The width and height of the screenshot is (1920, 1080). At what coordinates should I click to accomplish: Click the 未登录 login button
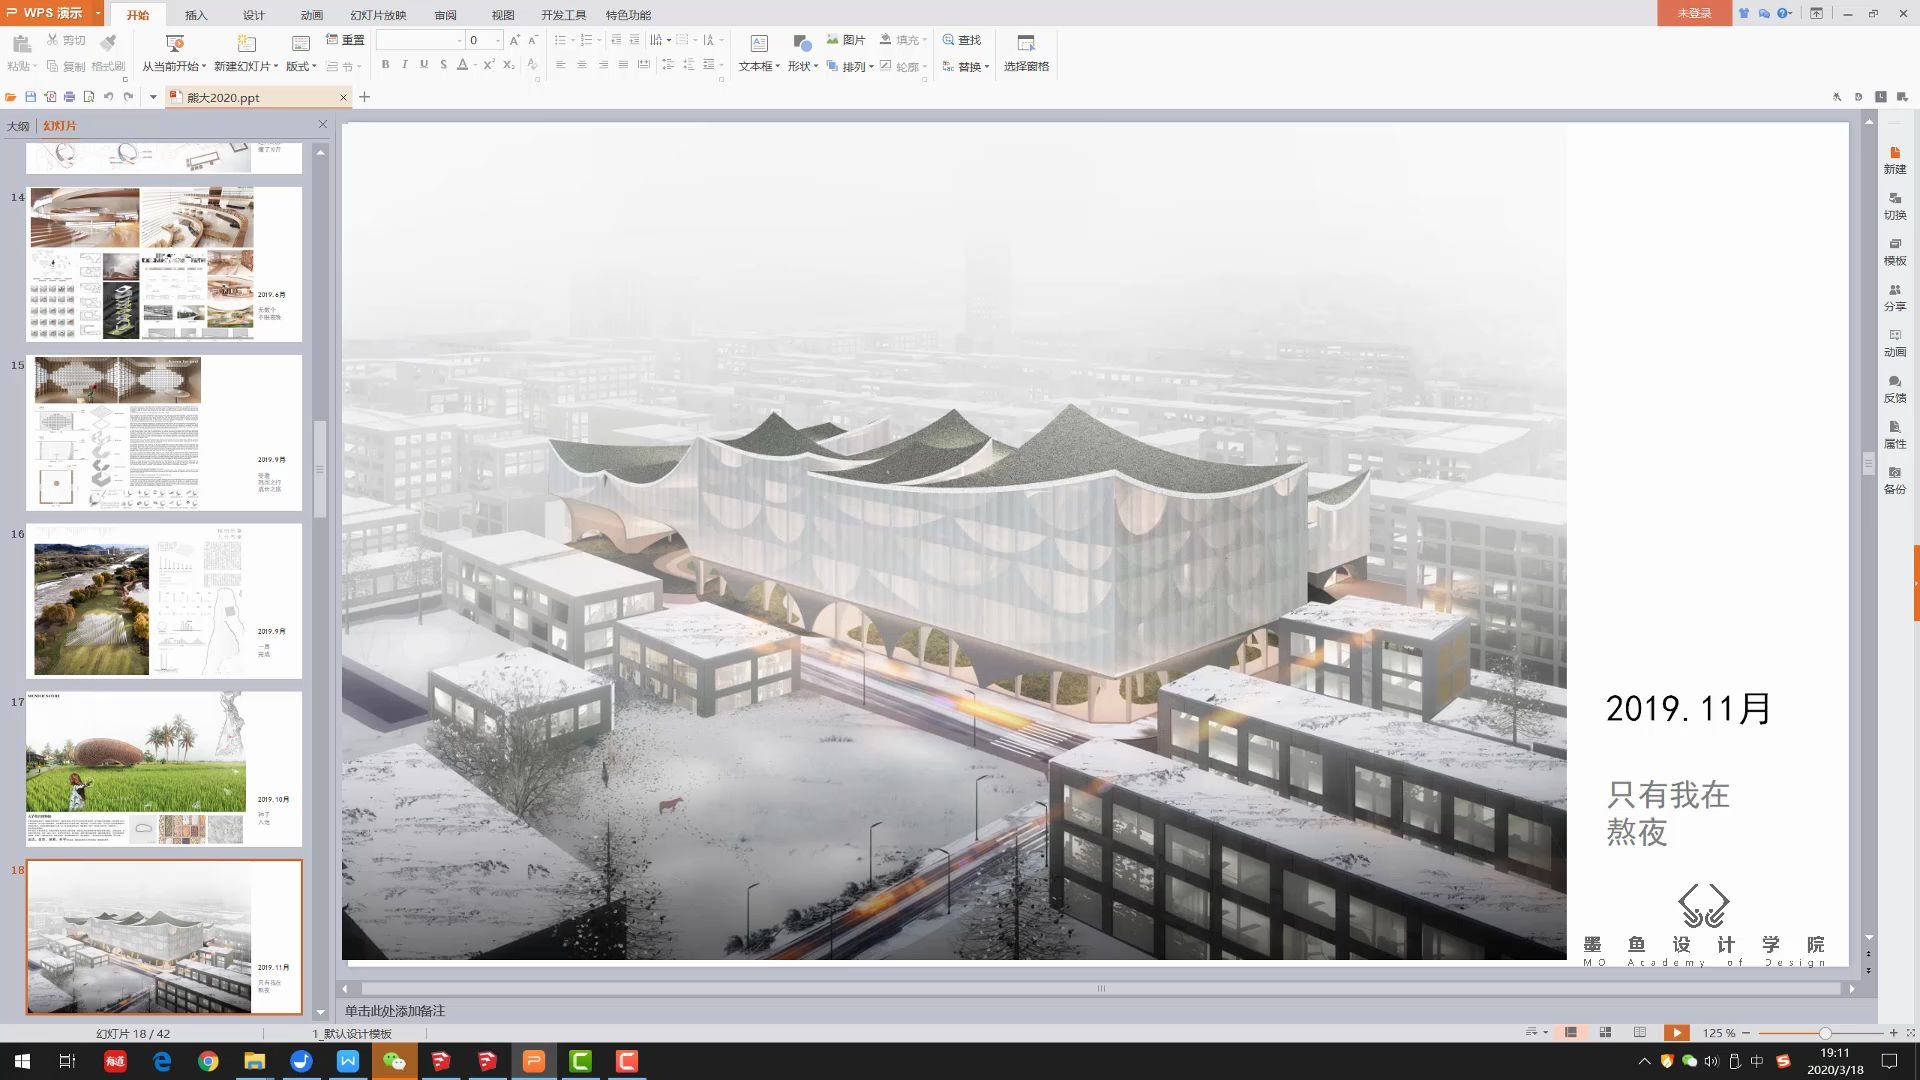(1694, 13)
